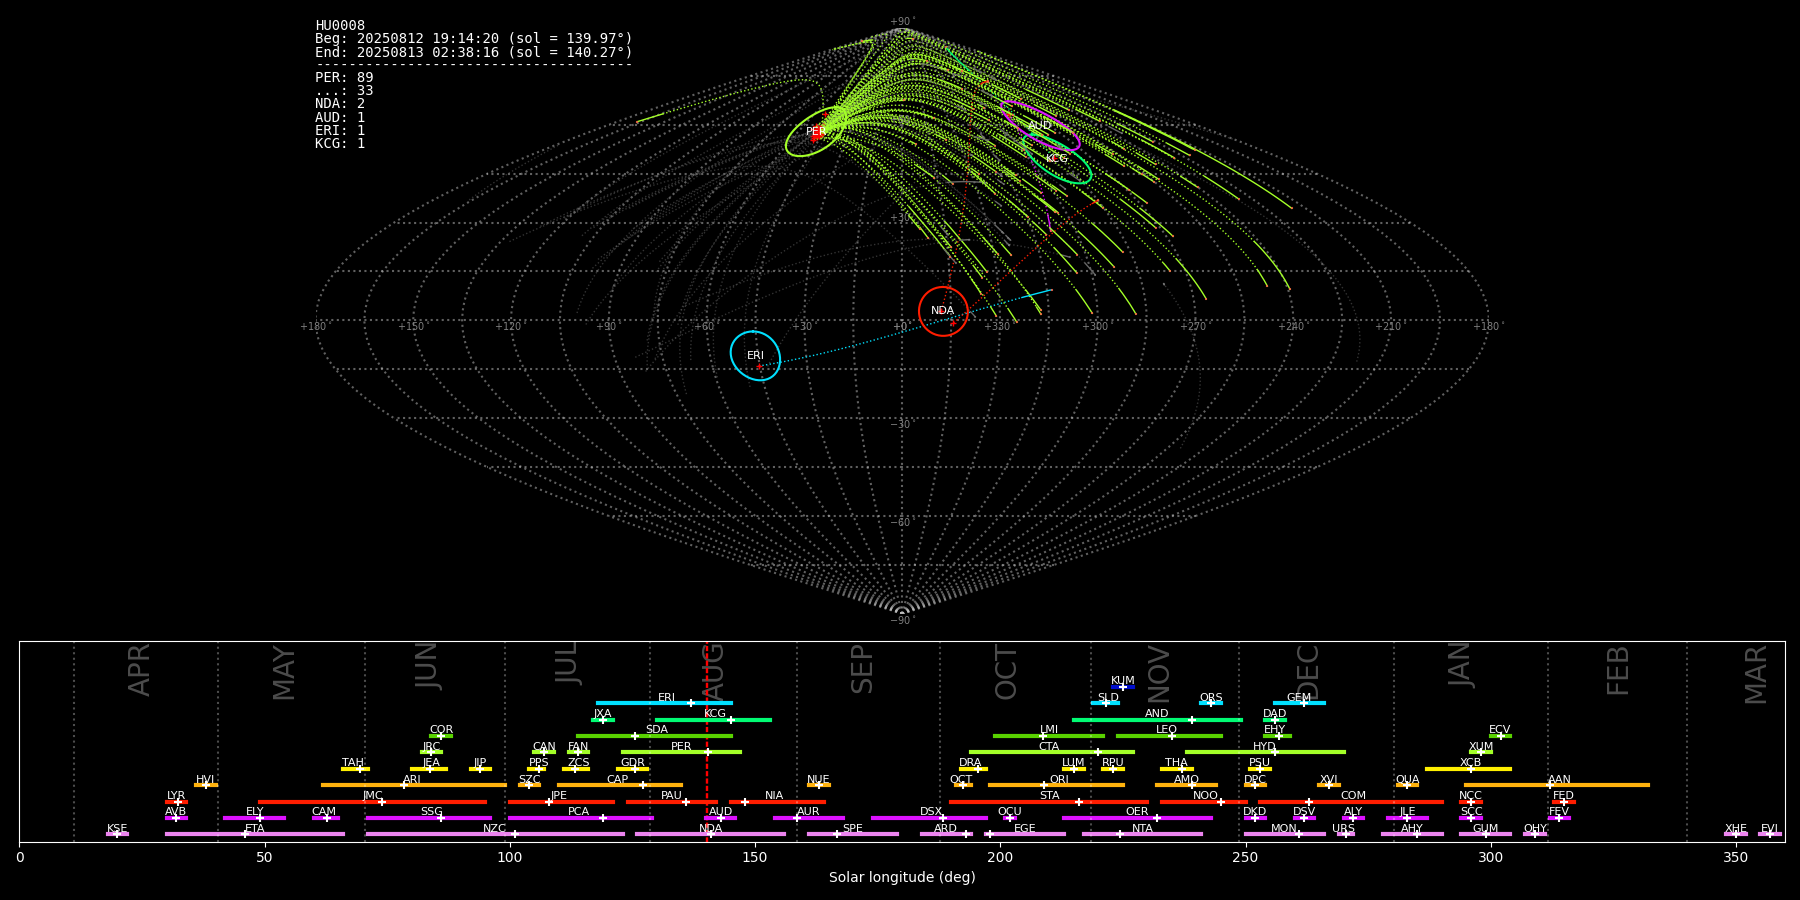Click the CAP shower bar in timeline
1800x900 pixels.
tap(620, 785)
